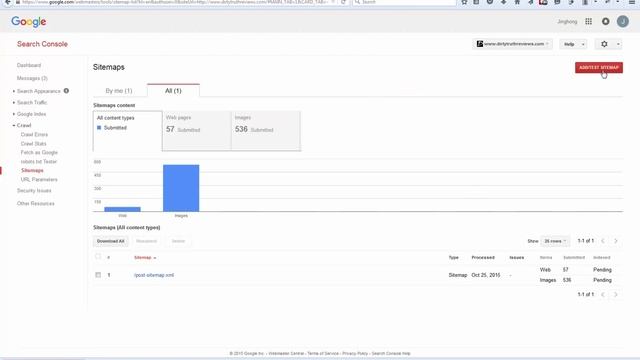Open the site property selector dropdown
The width and height of the screenshot is (640, 360).
pos(513,44)
